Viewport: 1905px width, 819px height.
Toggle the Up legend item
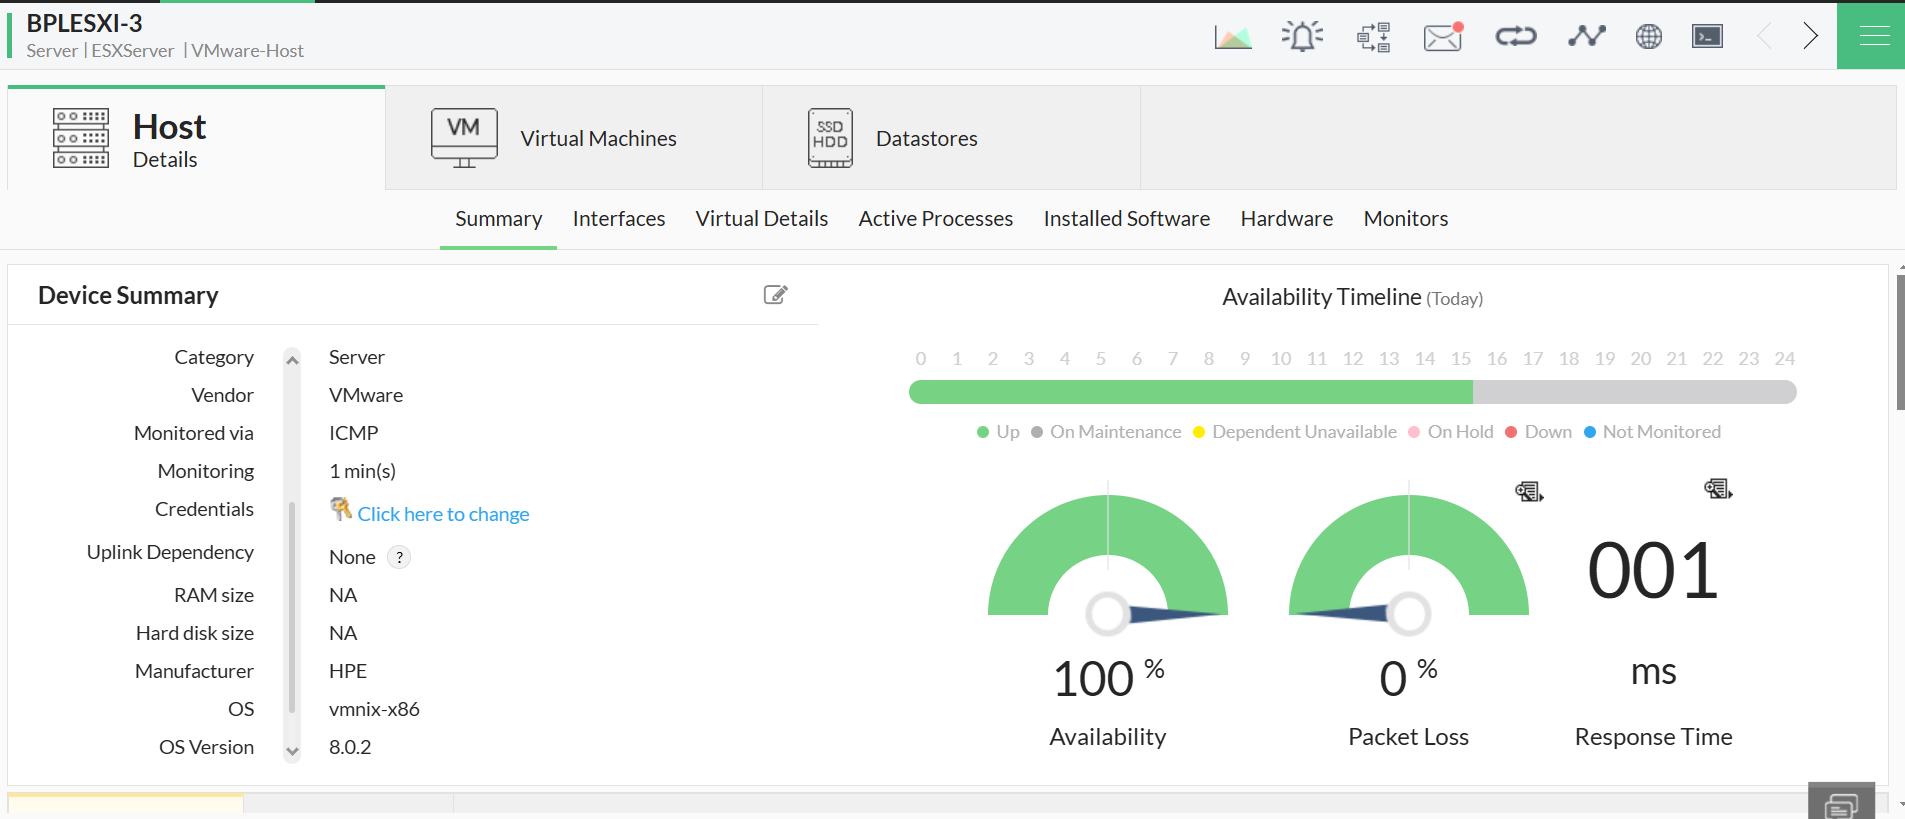click(x=998, y=432)
